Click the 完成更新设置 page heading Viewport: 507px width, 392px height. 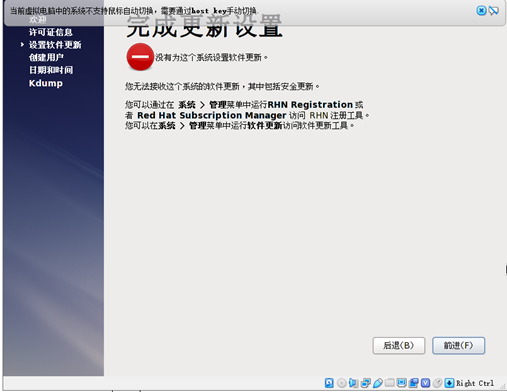pos(205,26)
